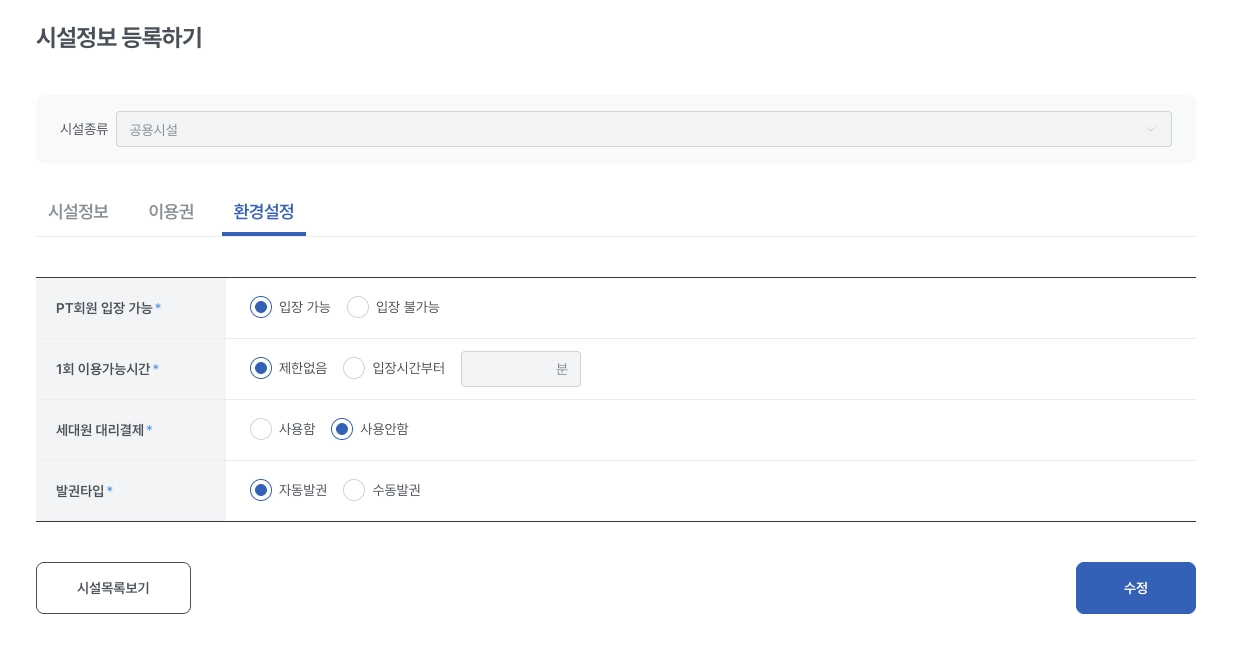Click the blue 수정 button
The image size is (1244, 656).
[x=1135, y=588]
